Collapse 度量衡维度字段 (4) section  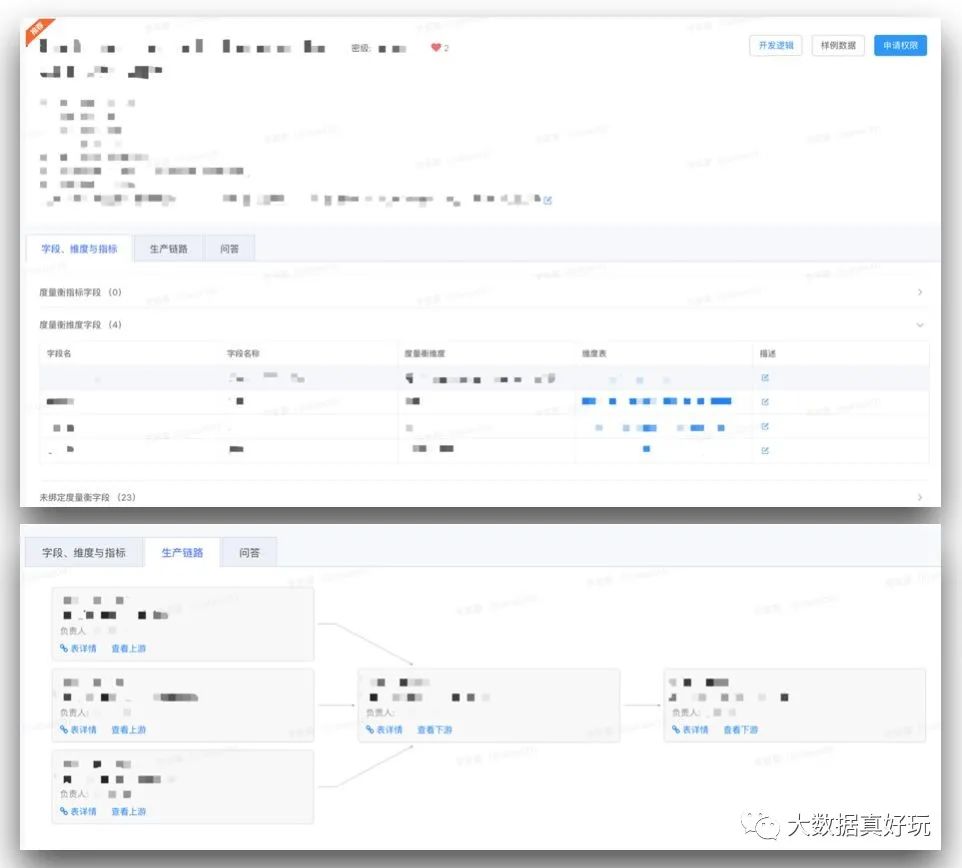[482, 325]
